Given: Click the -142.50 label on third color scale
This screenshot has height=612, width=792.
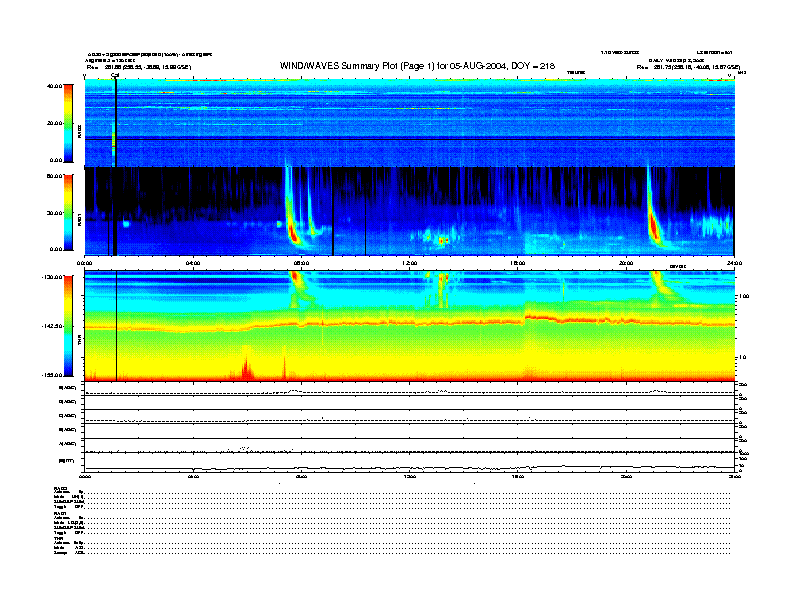Looking at the screenshot, I should tap(52, 327).
